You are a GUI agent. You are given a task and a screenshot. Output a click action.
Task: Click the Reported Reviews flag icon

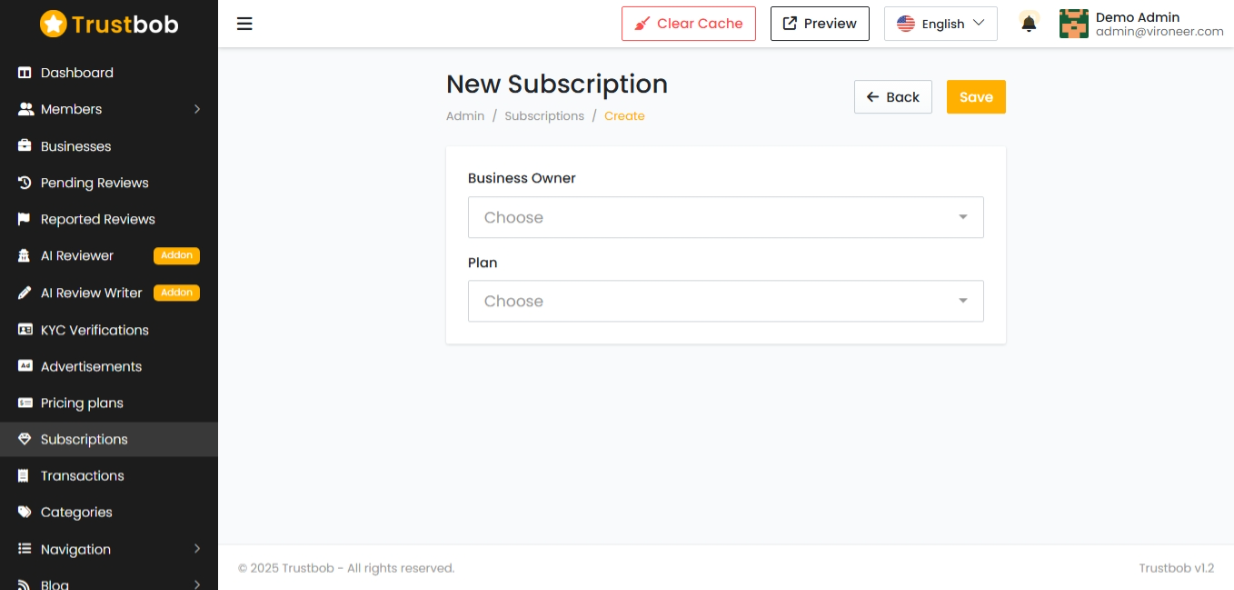[x=25, y=219]
